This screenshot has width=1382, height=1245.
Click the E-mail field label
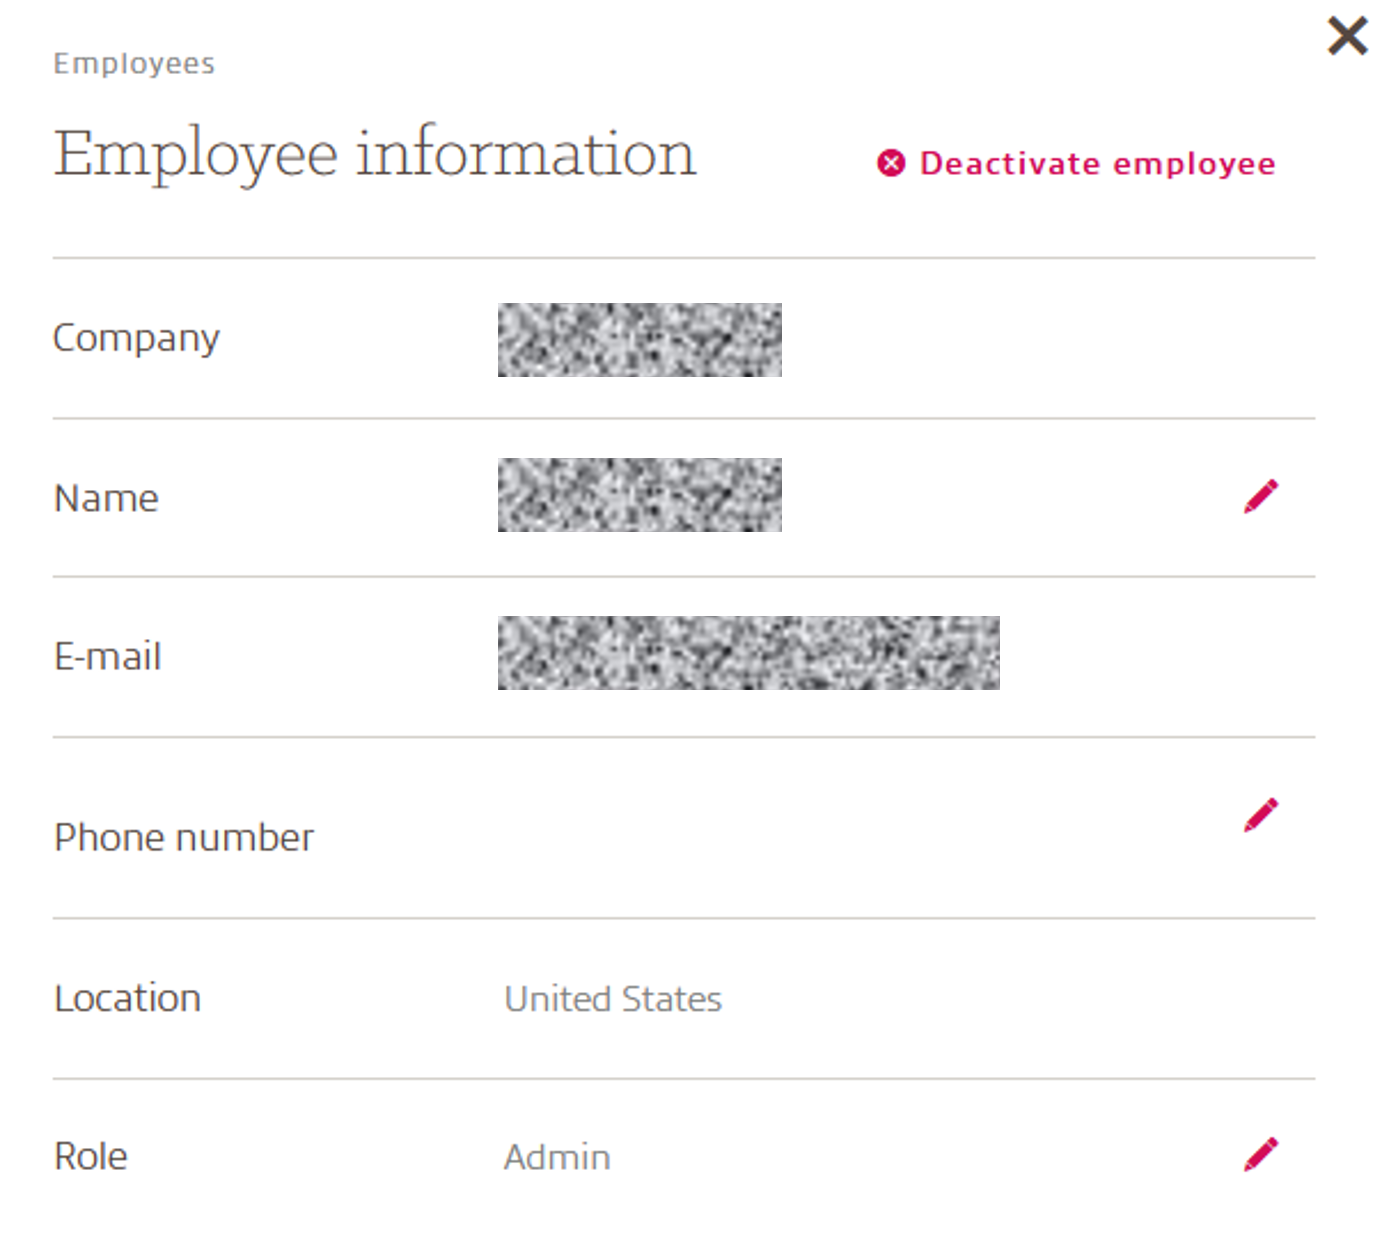pyautogui.click(x=108, y=657)
